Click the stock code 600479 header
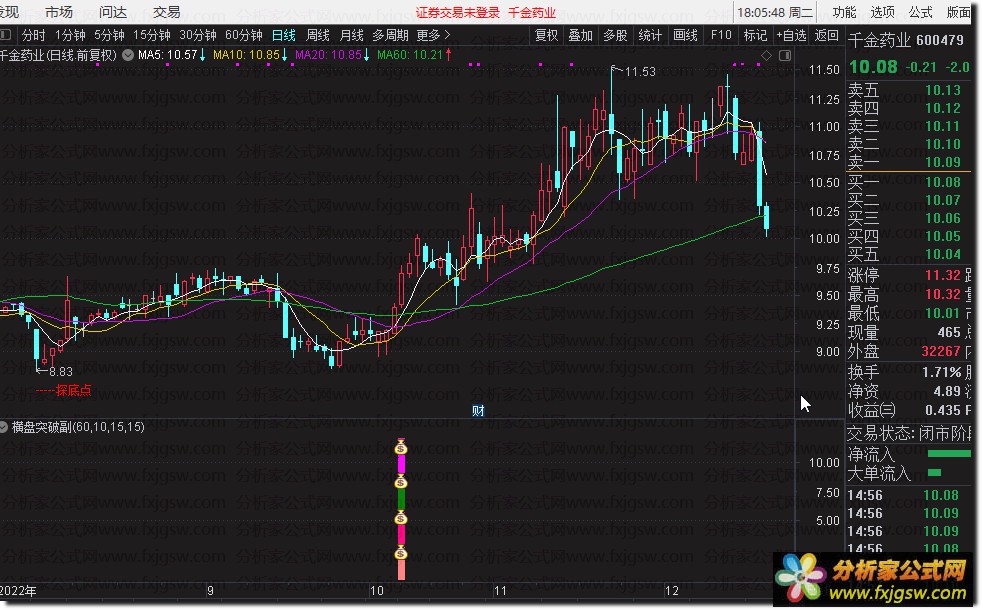 (940, 41)
